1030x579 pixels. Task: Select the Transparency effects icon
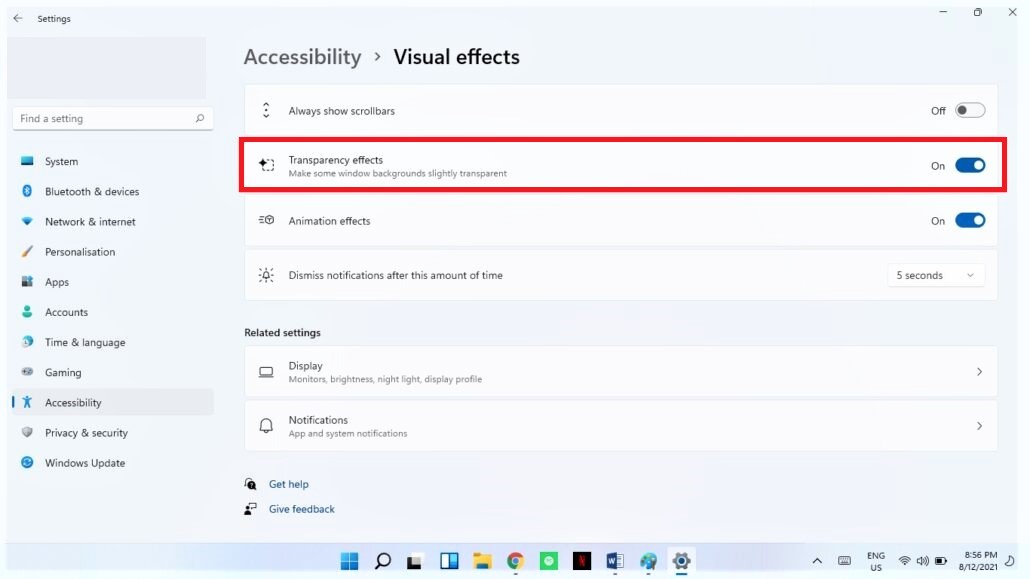[x=266, y=164]
